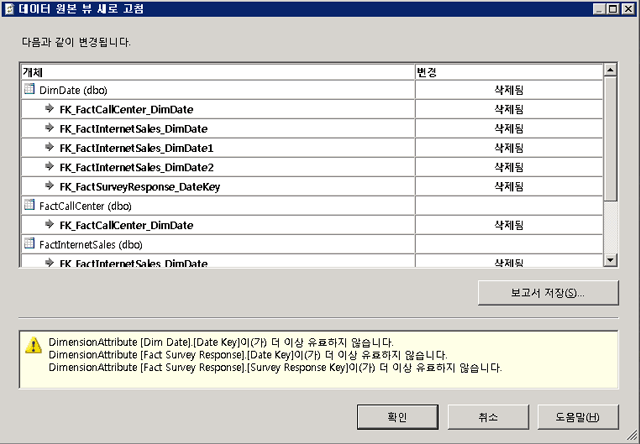640x444 pixels.
Task: Click the 다음과 같이 변경됩니다. label
Action: [76, 42]
